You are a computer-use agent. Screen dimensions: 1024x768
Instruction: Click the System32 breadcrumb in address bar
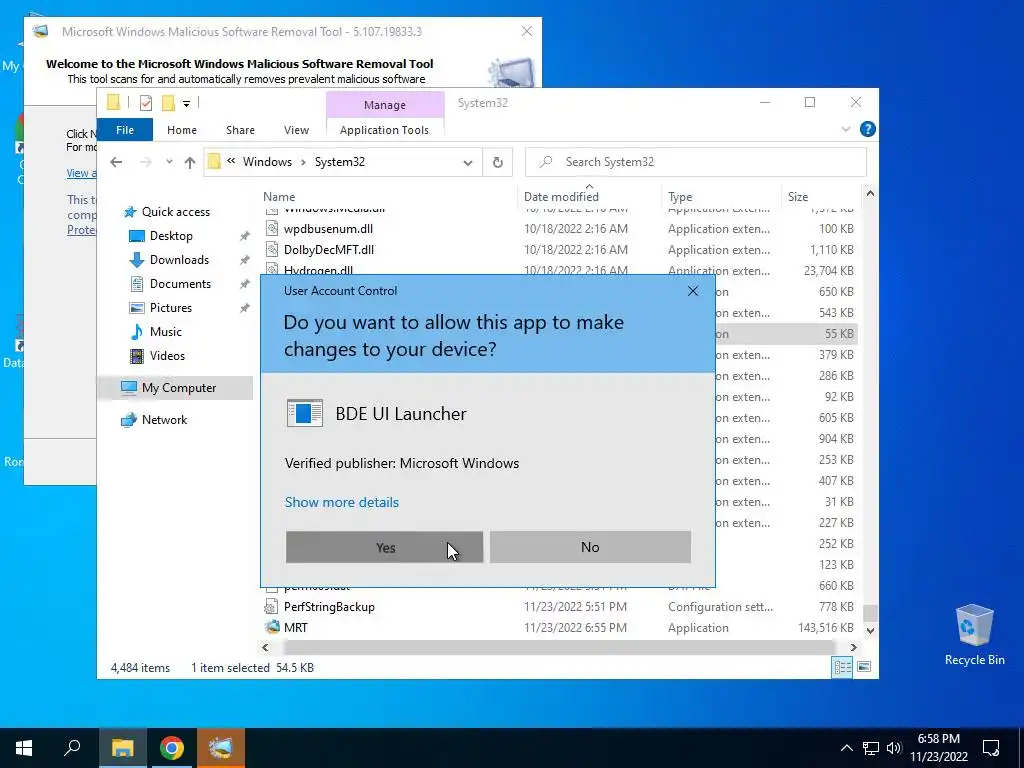340,162
